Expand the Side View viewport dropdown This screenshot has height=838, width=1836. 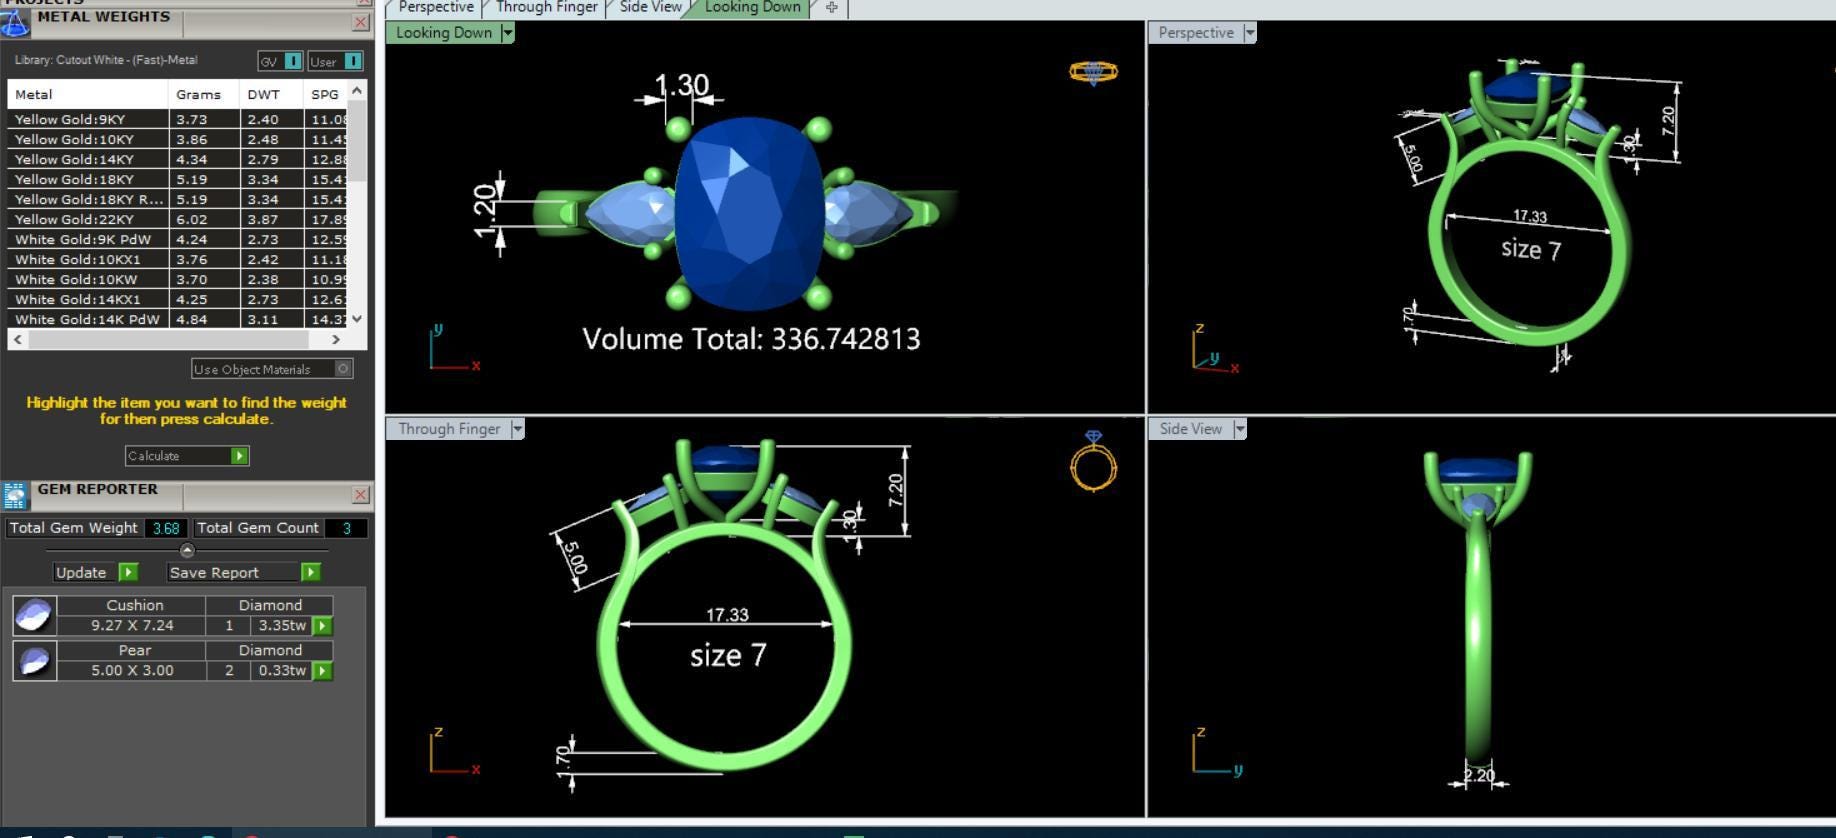tap(1240, 429)
